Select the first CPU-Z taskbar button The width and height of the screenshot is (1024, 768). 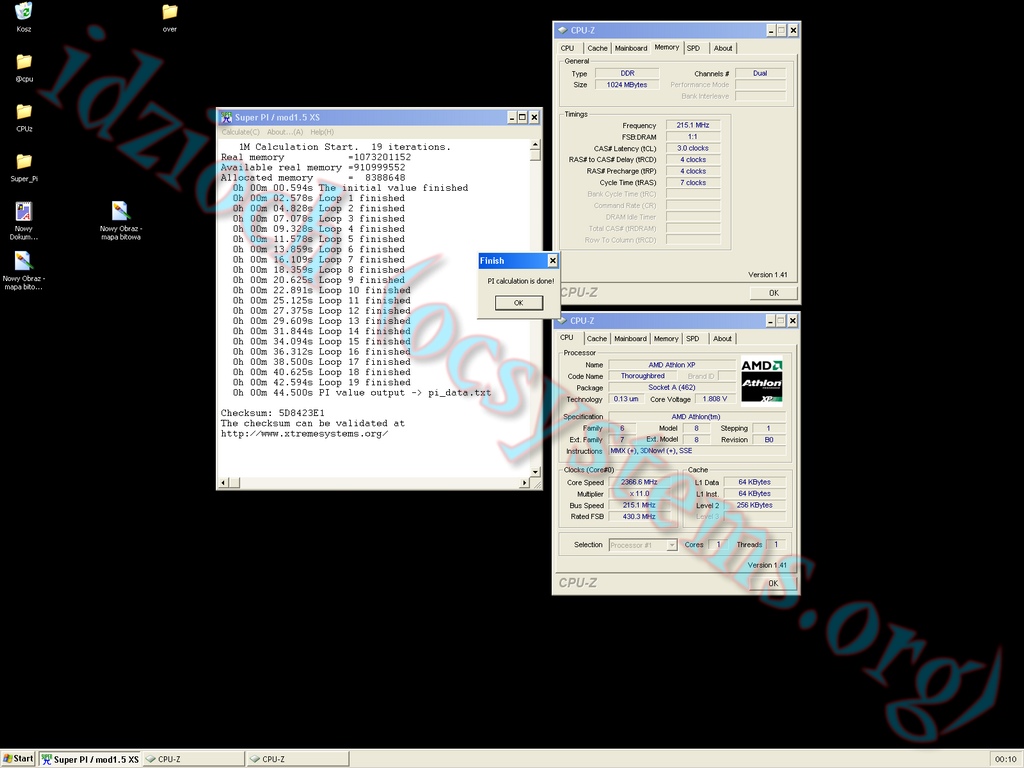click(x=193, y=760)
